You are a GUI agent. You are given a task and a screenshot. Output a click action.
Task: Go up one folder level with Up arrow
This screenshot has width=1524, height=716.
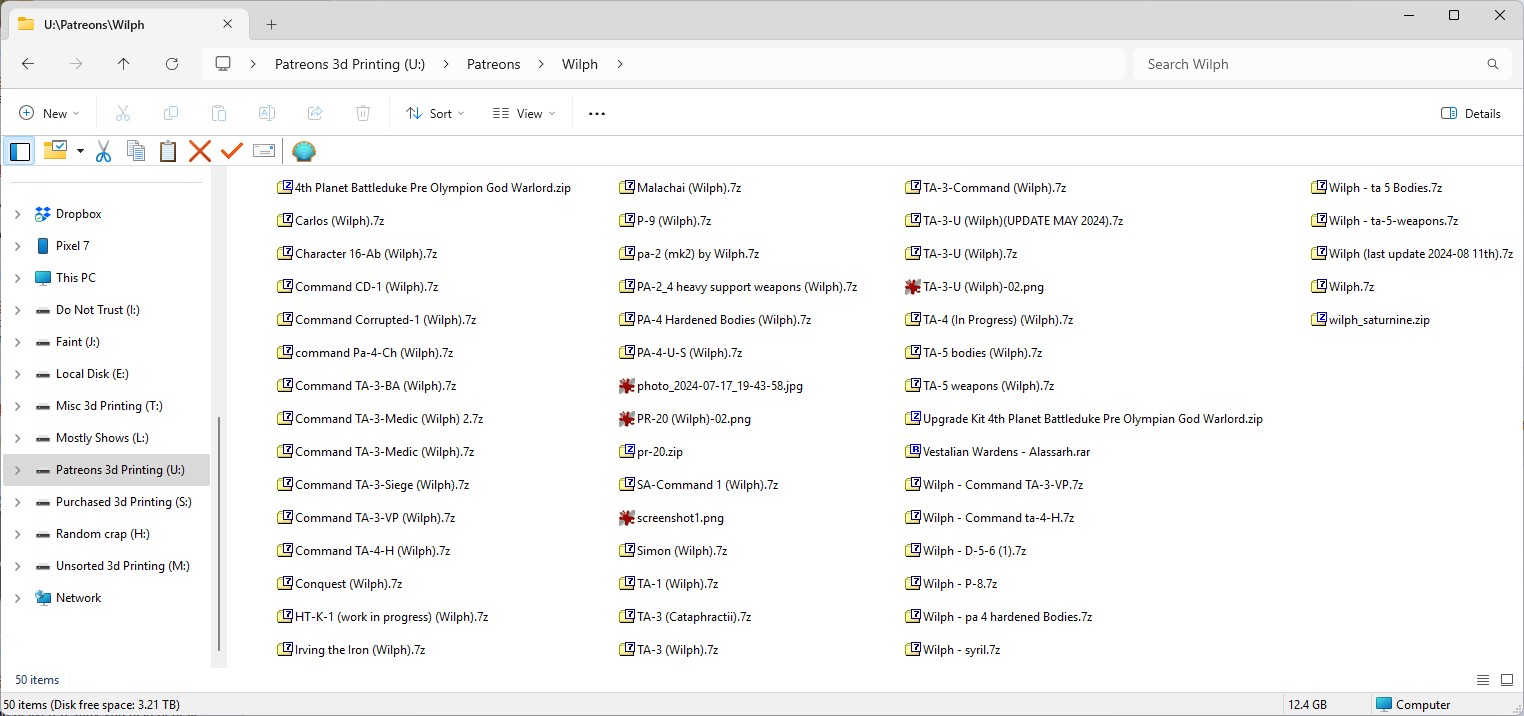coord(124,64)
